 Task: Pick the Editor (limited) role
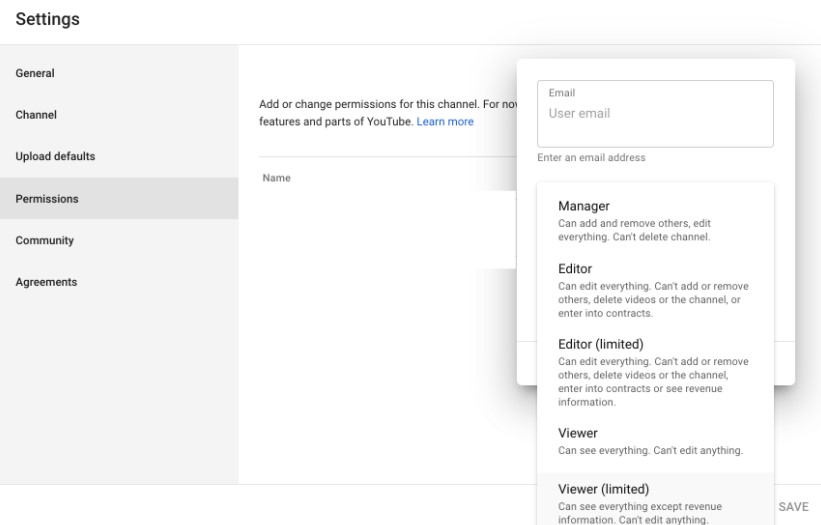tap(655, 372)
